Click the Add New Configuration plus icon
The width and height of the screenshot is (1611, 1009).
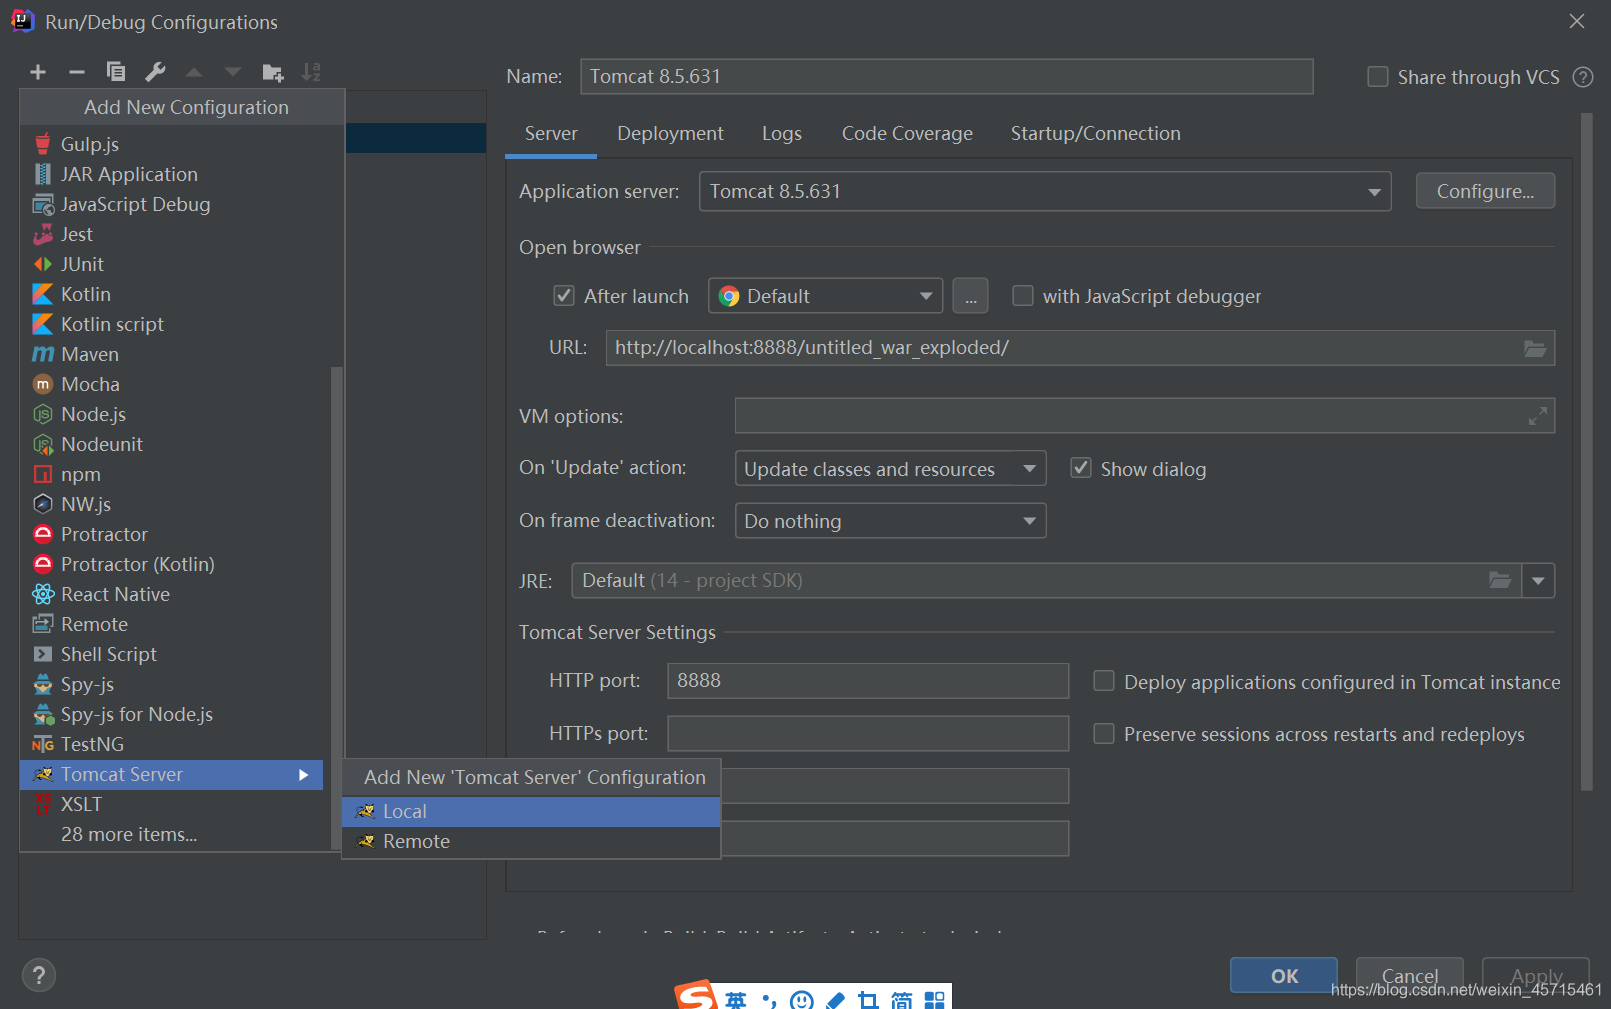click(38, 72)
